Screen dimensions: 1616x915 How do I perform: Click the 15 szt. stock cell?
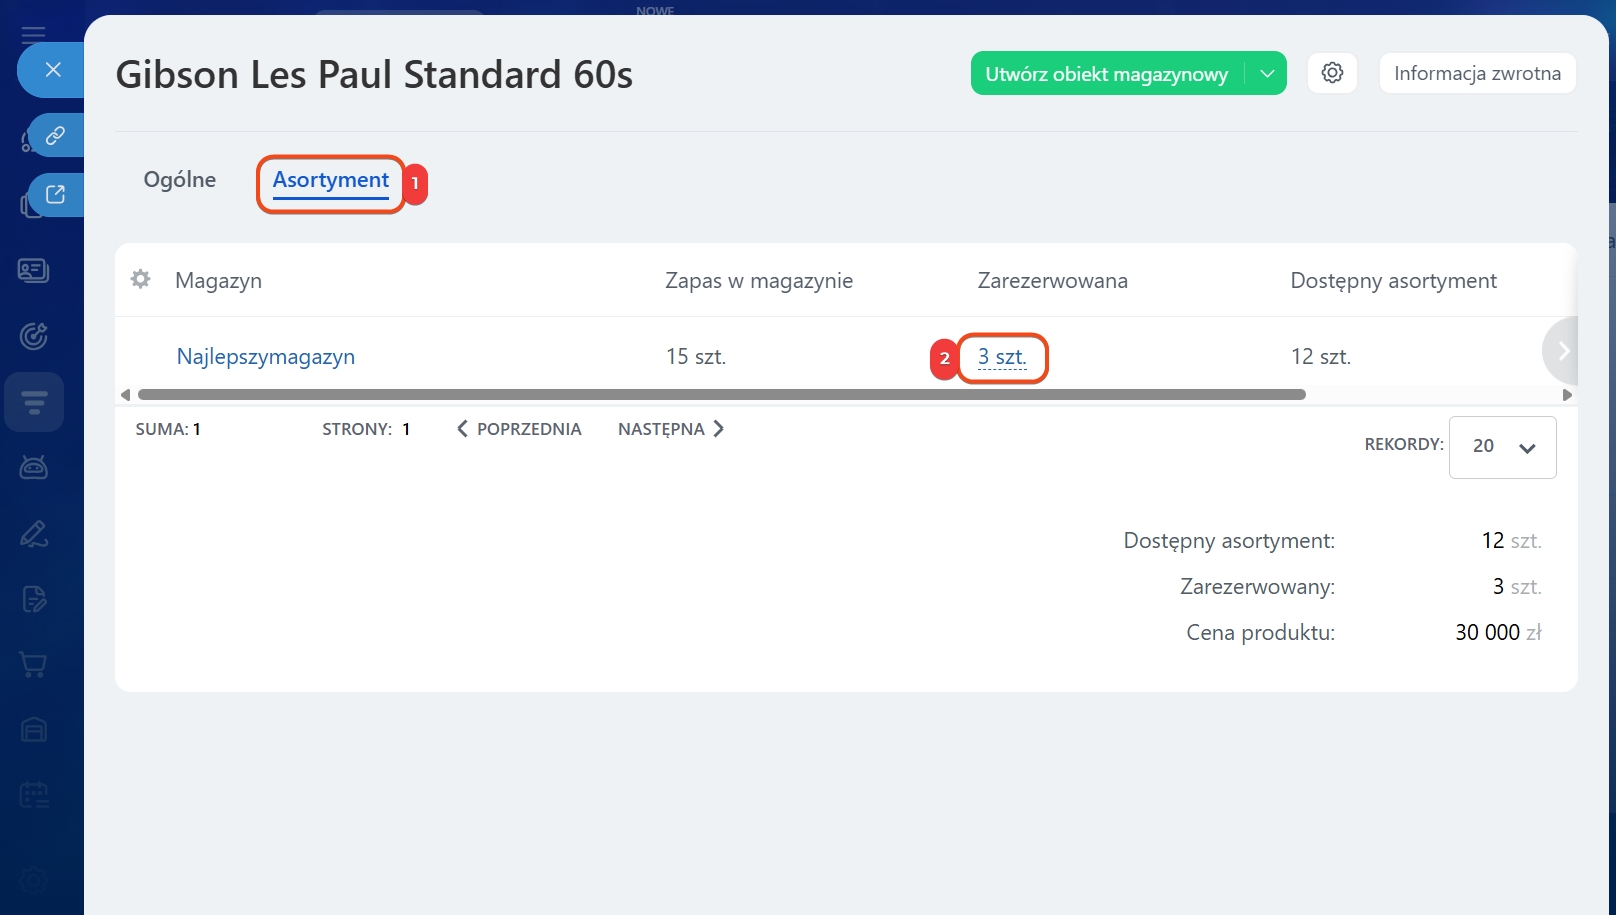coord(696,357)
